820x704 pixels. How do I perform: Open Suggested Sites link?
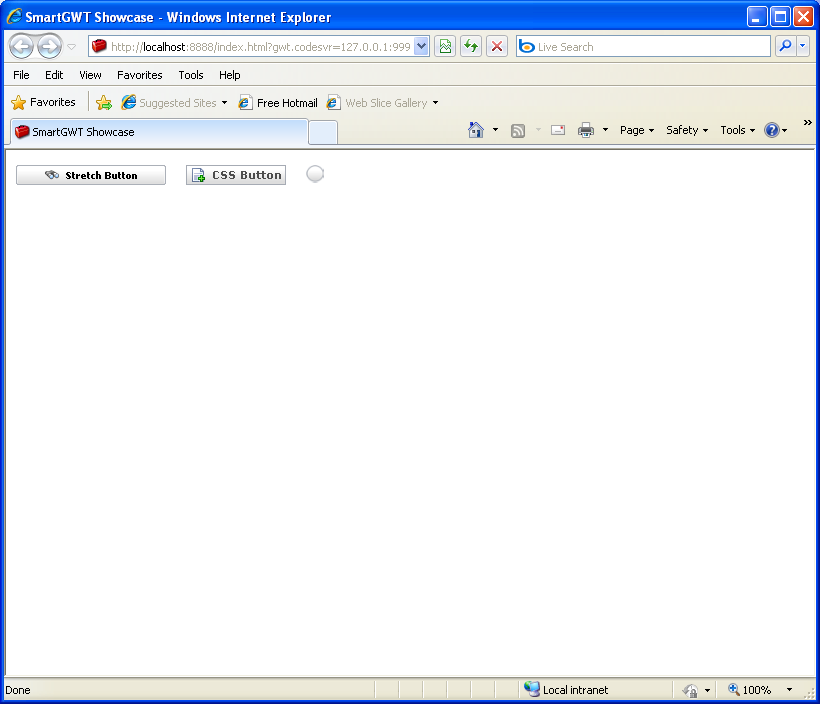174,103
